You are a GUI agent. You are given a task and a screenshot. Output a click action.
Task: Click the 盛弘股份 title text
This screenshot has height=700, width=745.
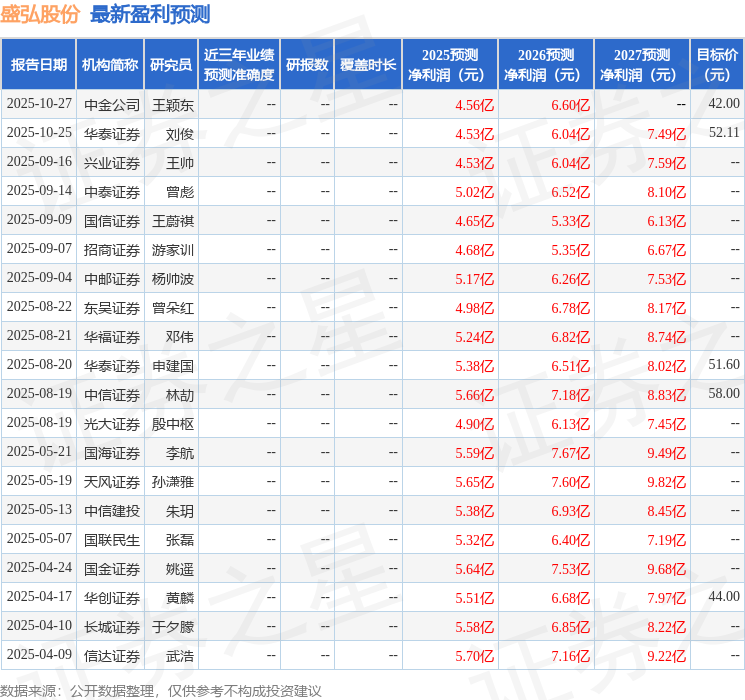(40, 14)
